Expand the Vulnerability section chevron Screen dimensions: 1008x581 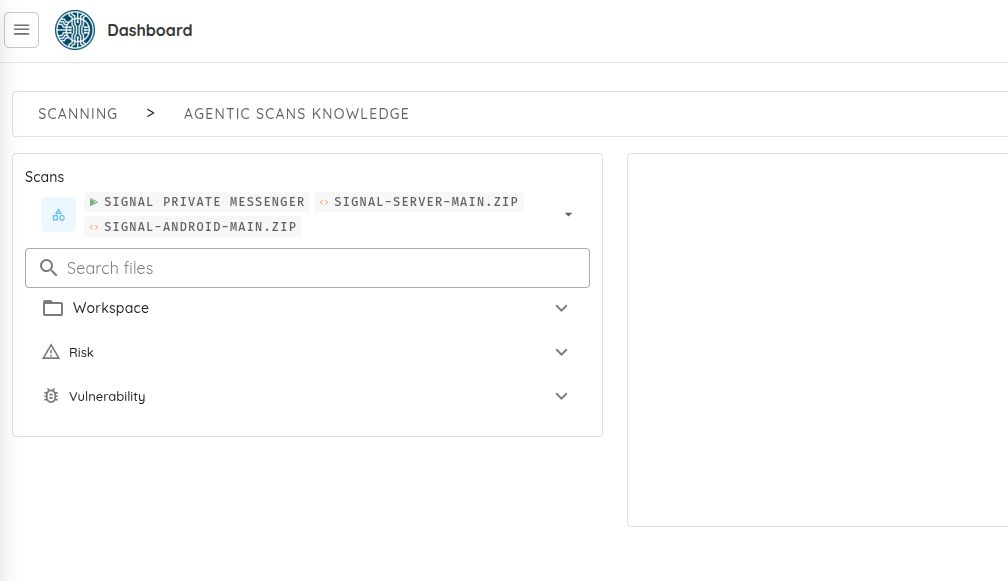point(561,396)
